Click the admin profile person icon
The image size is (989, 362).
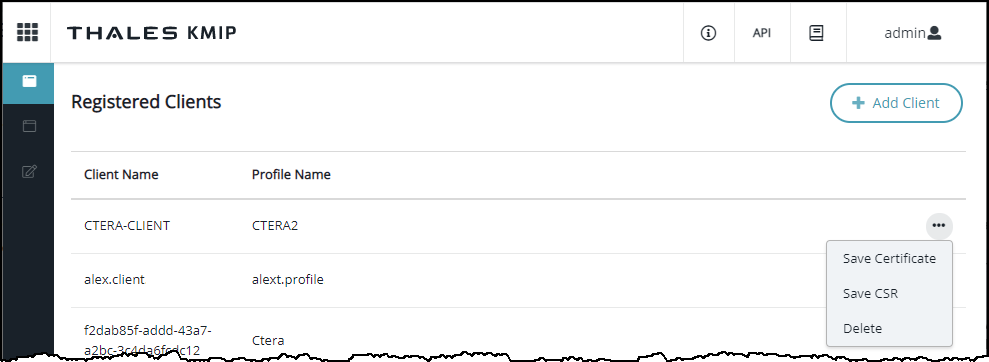tap(934, 33)
